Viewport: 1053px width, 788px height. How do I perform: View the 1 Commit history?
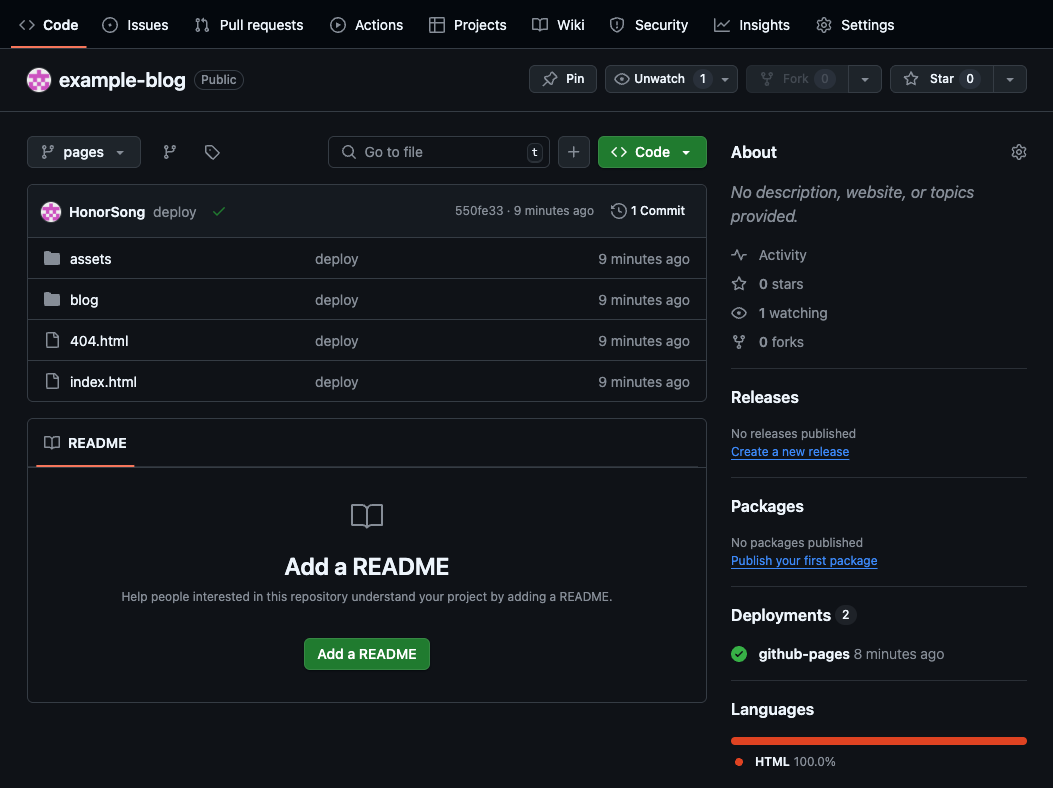[x=648, y=210]
